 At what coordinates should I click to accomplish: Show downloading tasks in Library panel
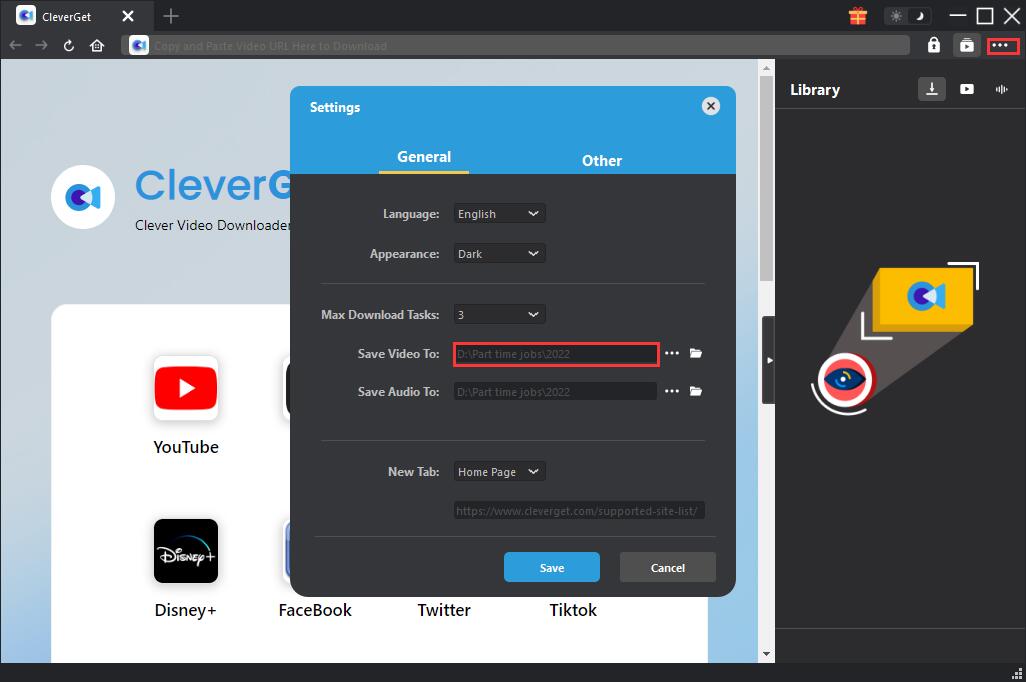coord(931,89)
